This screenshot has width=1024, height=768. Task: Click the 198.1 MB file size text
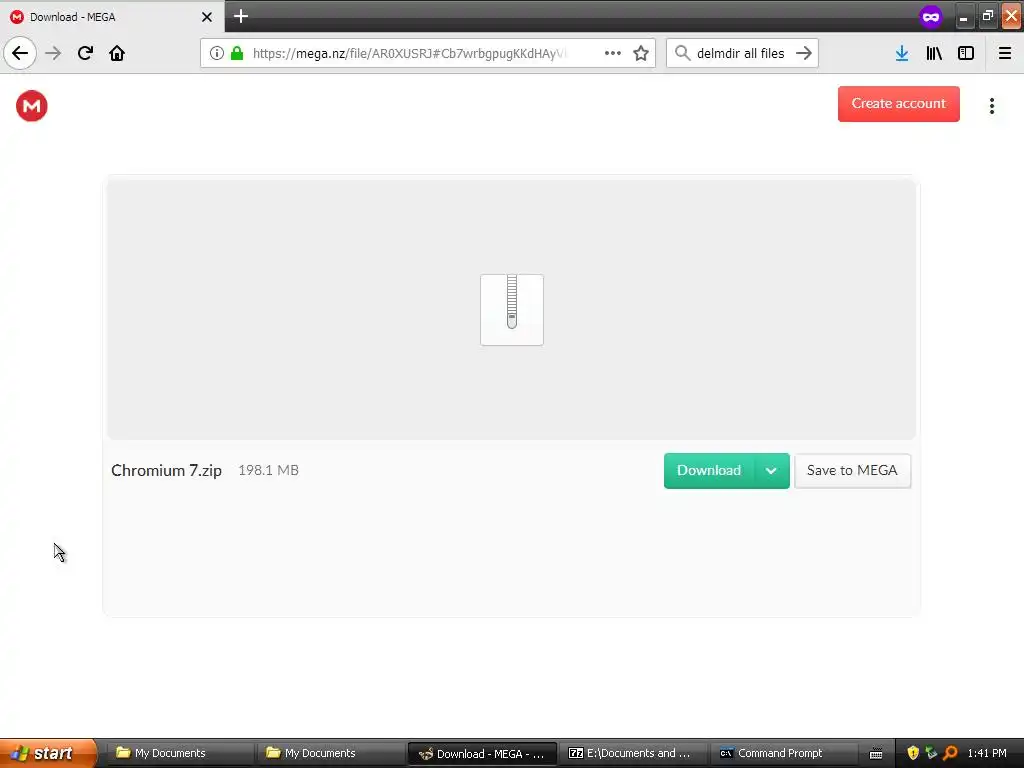(x=268, y=470)
